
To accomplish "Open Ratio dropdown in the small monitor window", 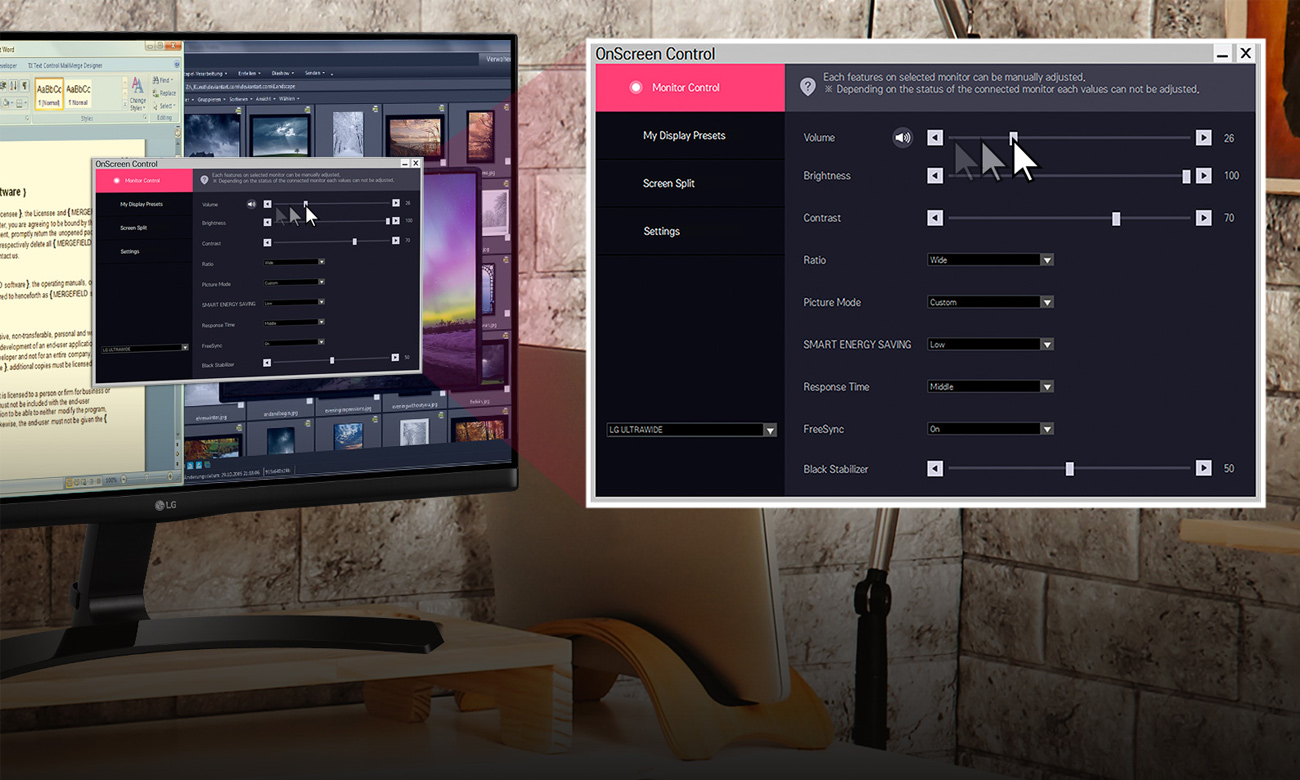I will 294,262.
